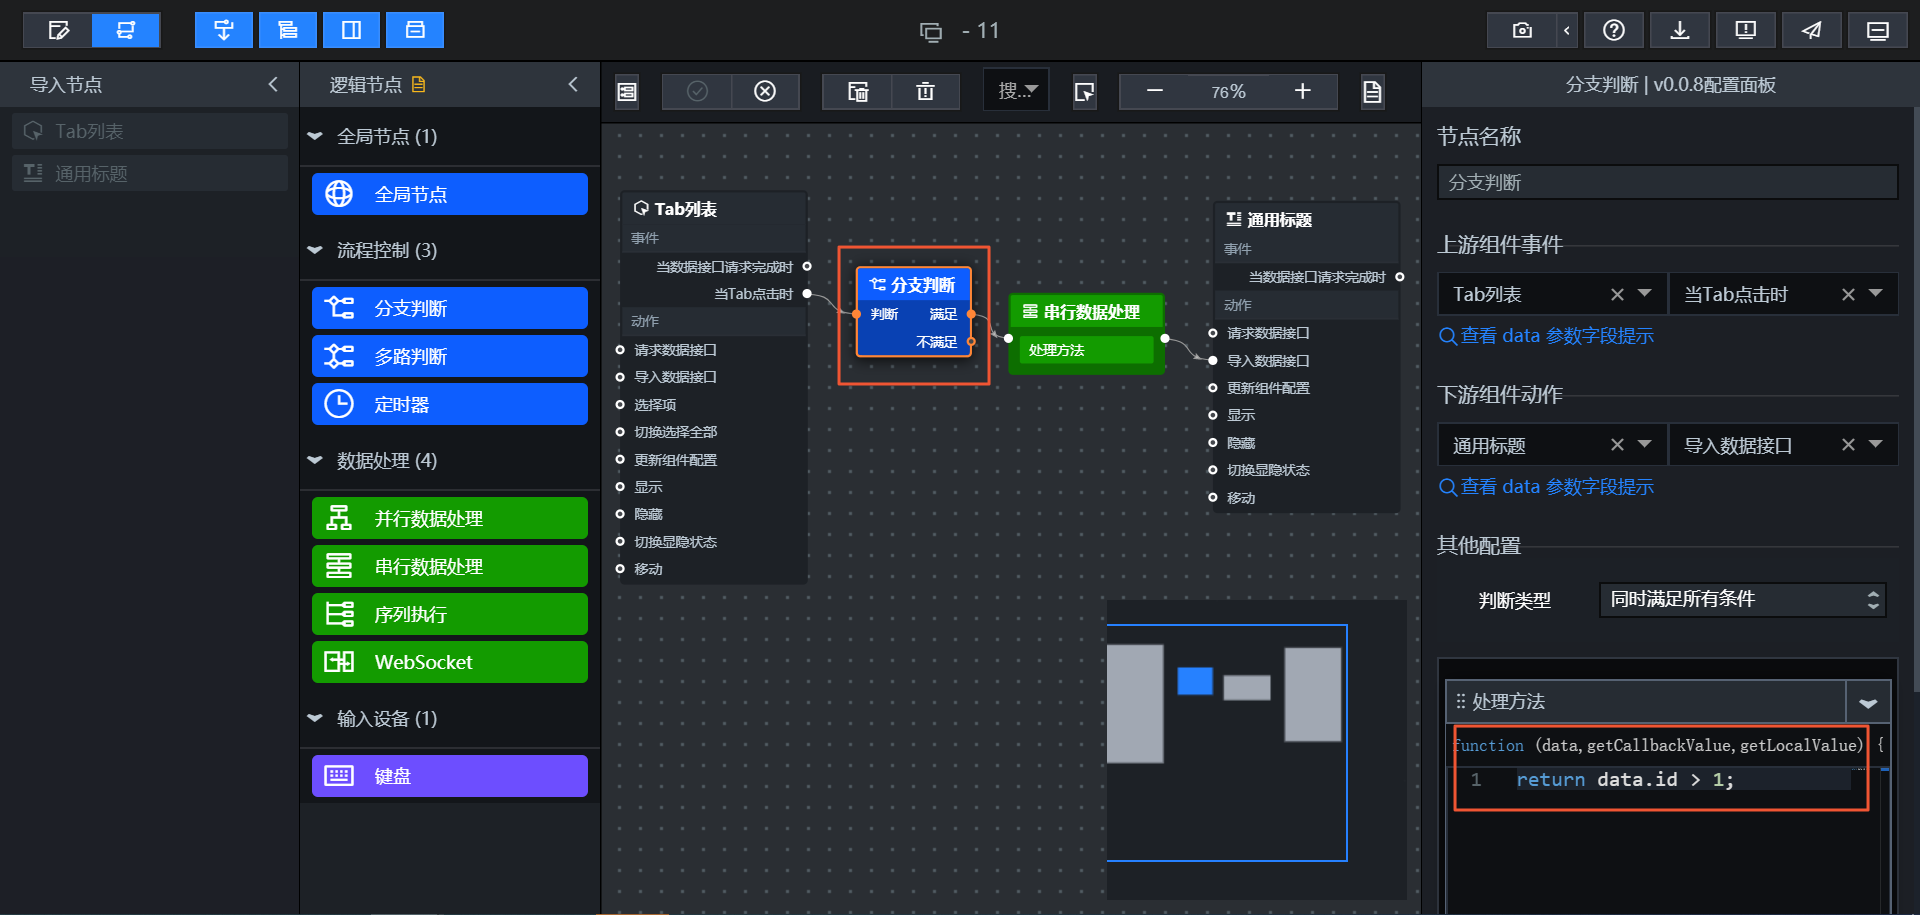Take a snapshot with the camera icon
The width and height of the screenshot is (1920, 915).
[x=1522, y=30]
